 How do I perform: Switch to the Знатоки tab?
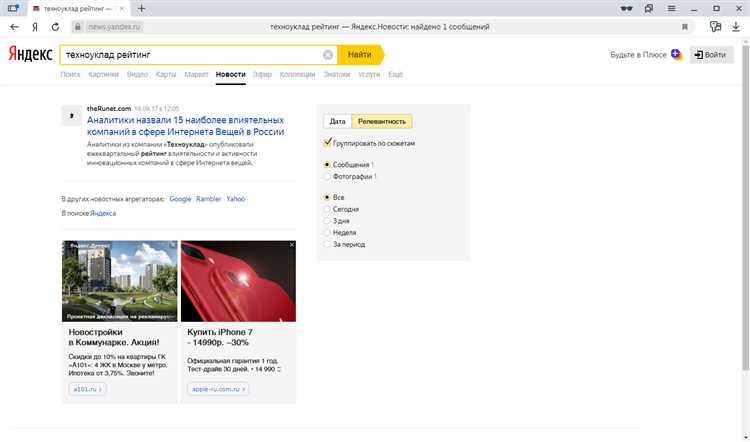coord(337,74)
